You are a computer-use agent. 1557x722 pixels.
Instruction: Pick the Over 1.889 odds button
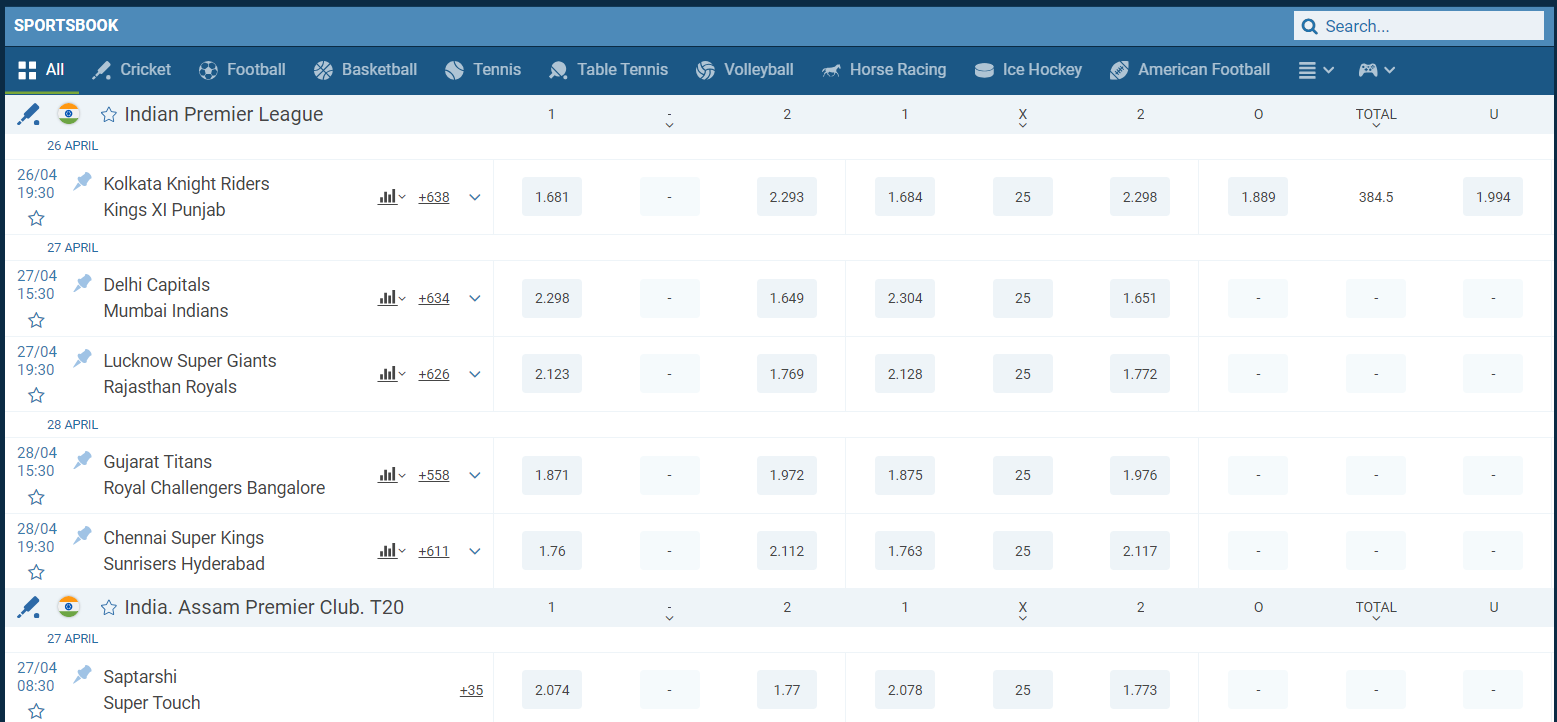[1258, 197]
